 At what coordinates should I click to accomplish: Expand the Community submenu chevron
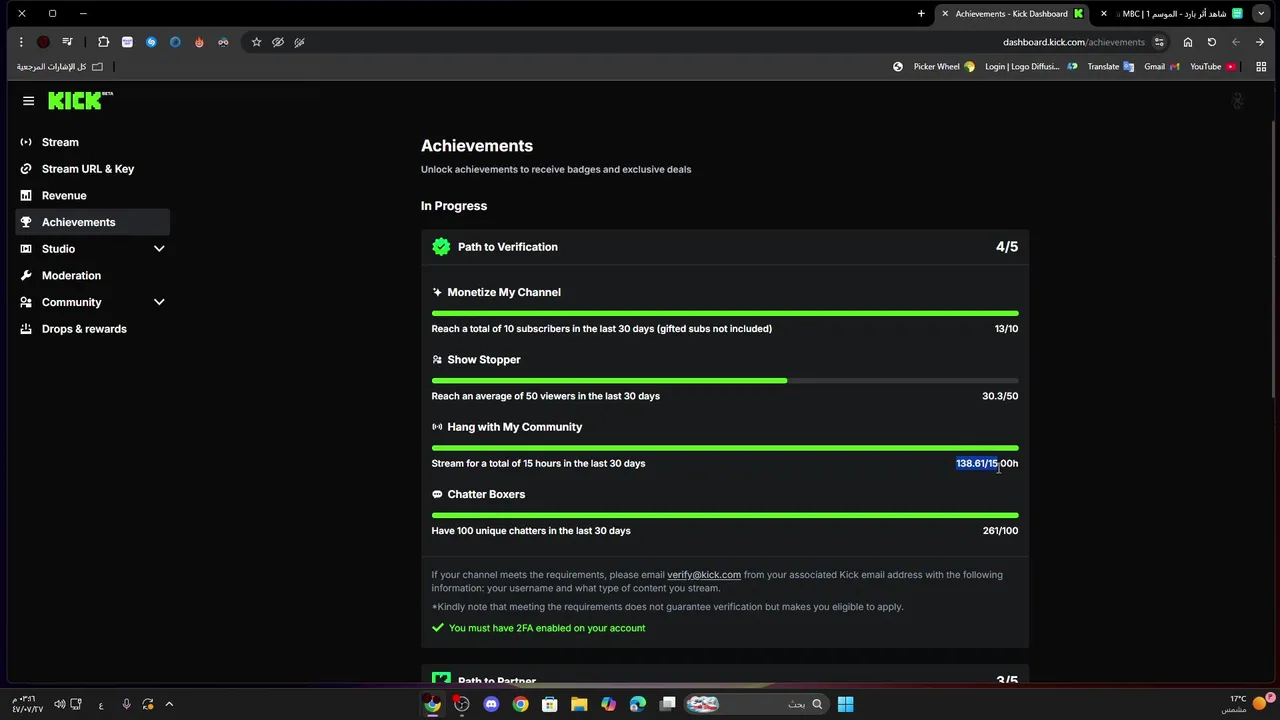tap(159, 302)
